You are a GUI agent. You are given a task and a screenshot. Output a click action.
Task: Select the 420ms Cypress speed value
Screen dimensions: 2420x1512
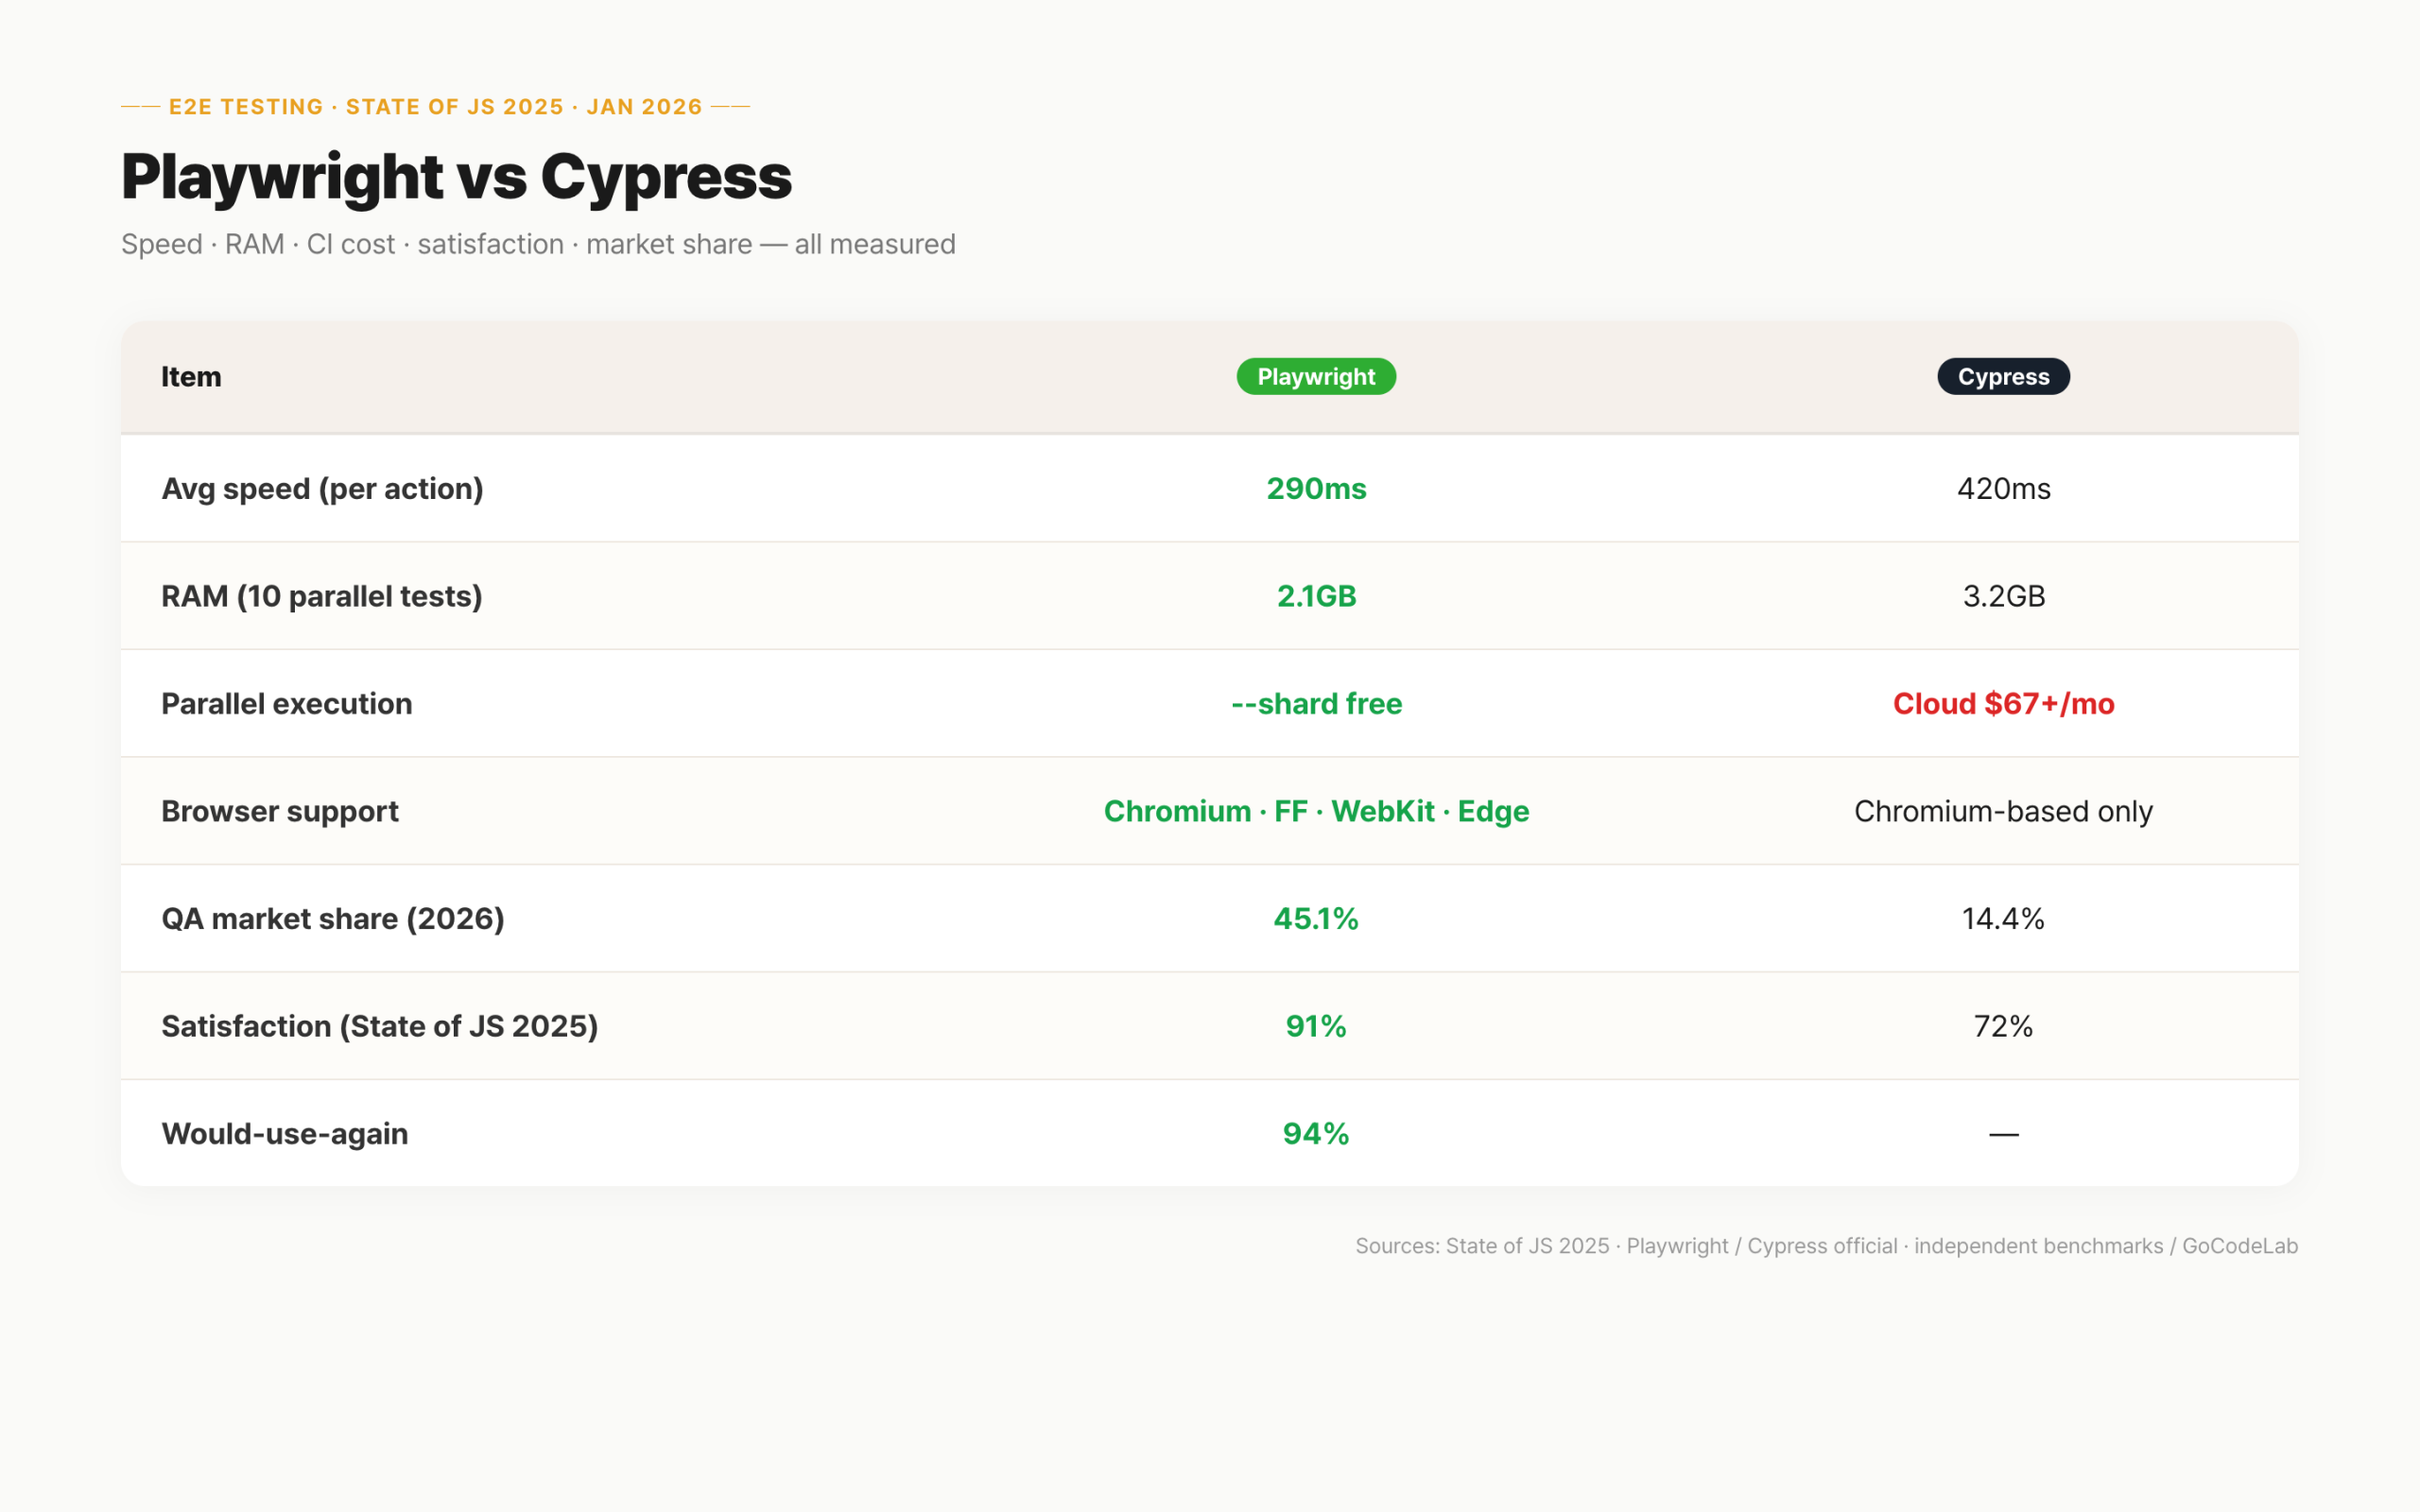point(2002,489)
